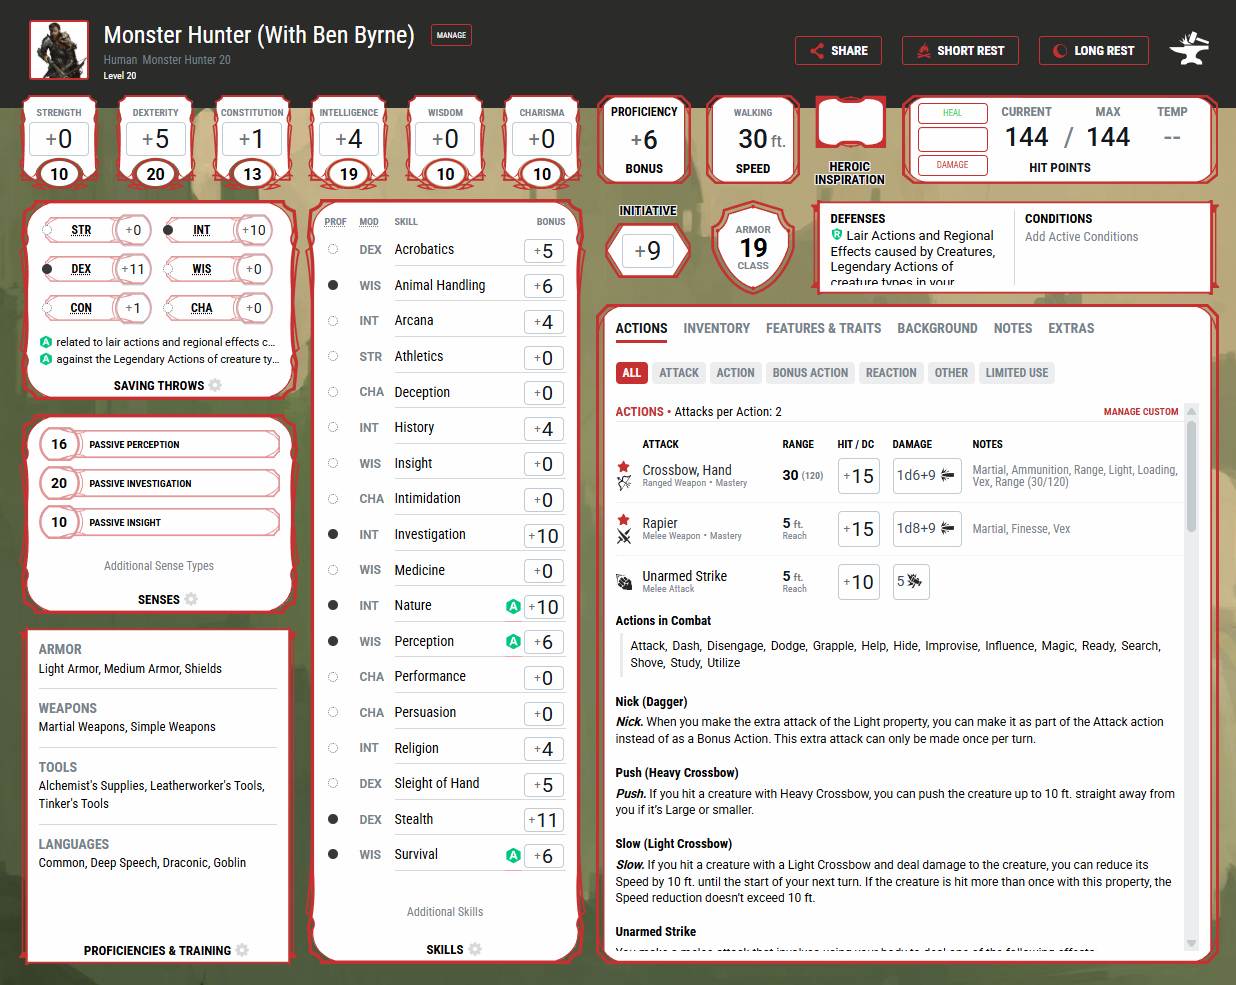Expand Additional Sense Types

coord(159,566)
